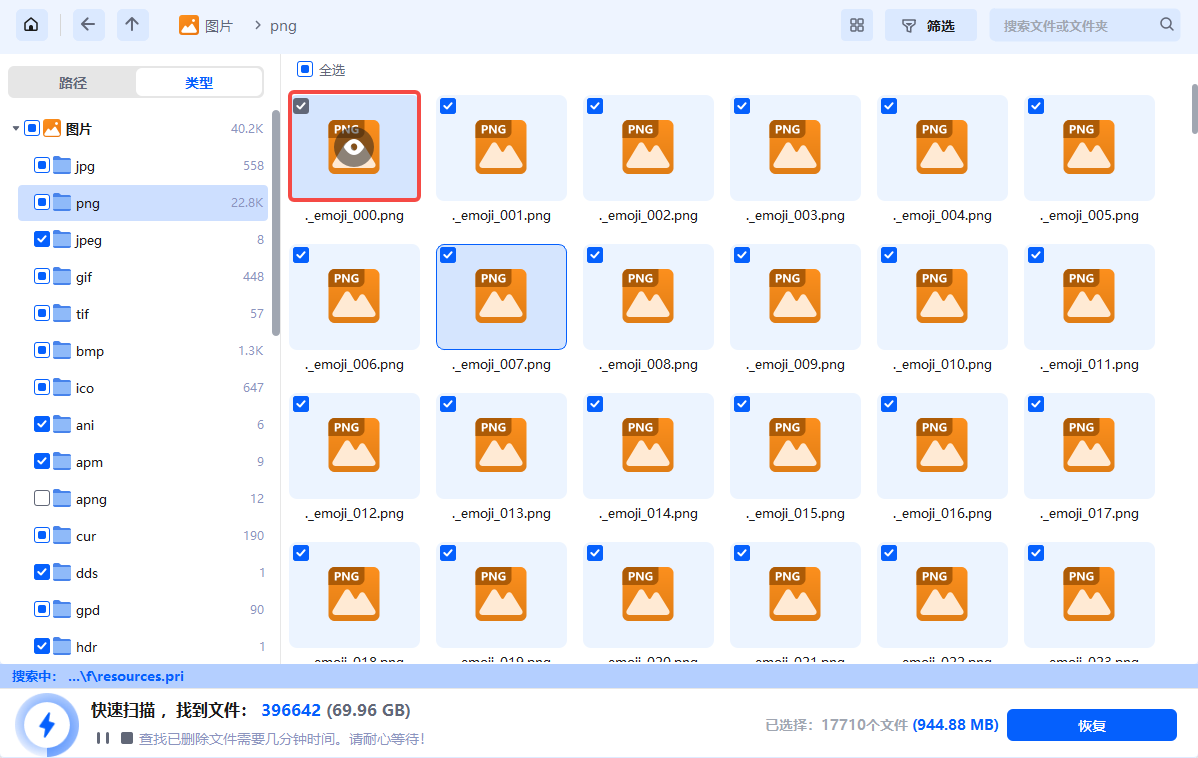
Task: Toggle the jpeg folder checkbox
Action: [42, 239]
